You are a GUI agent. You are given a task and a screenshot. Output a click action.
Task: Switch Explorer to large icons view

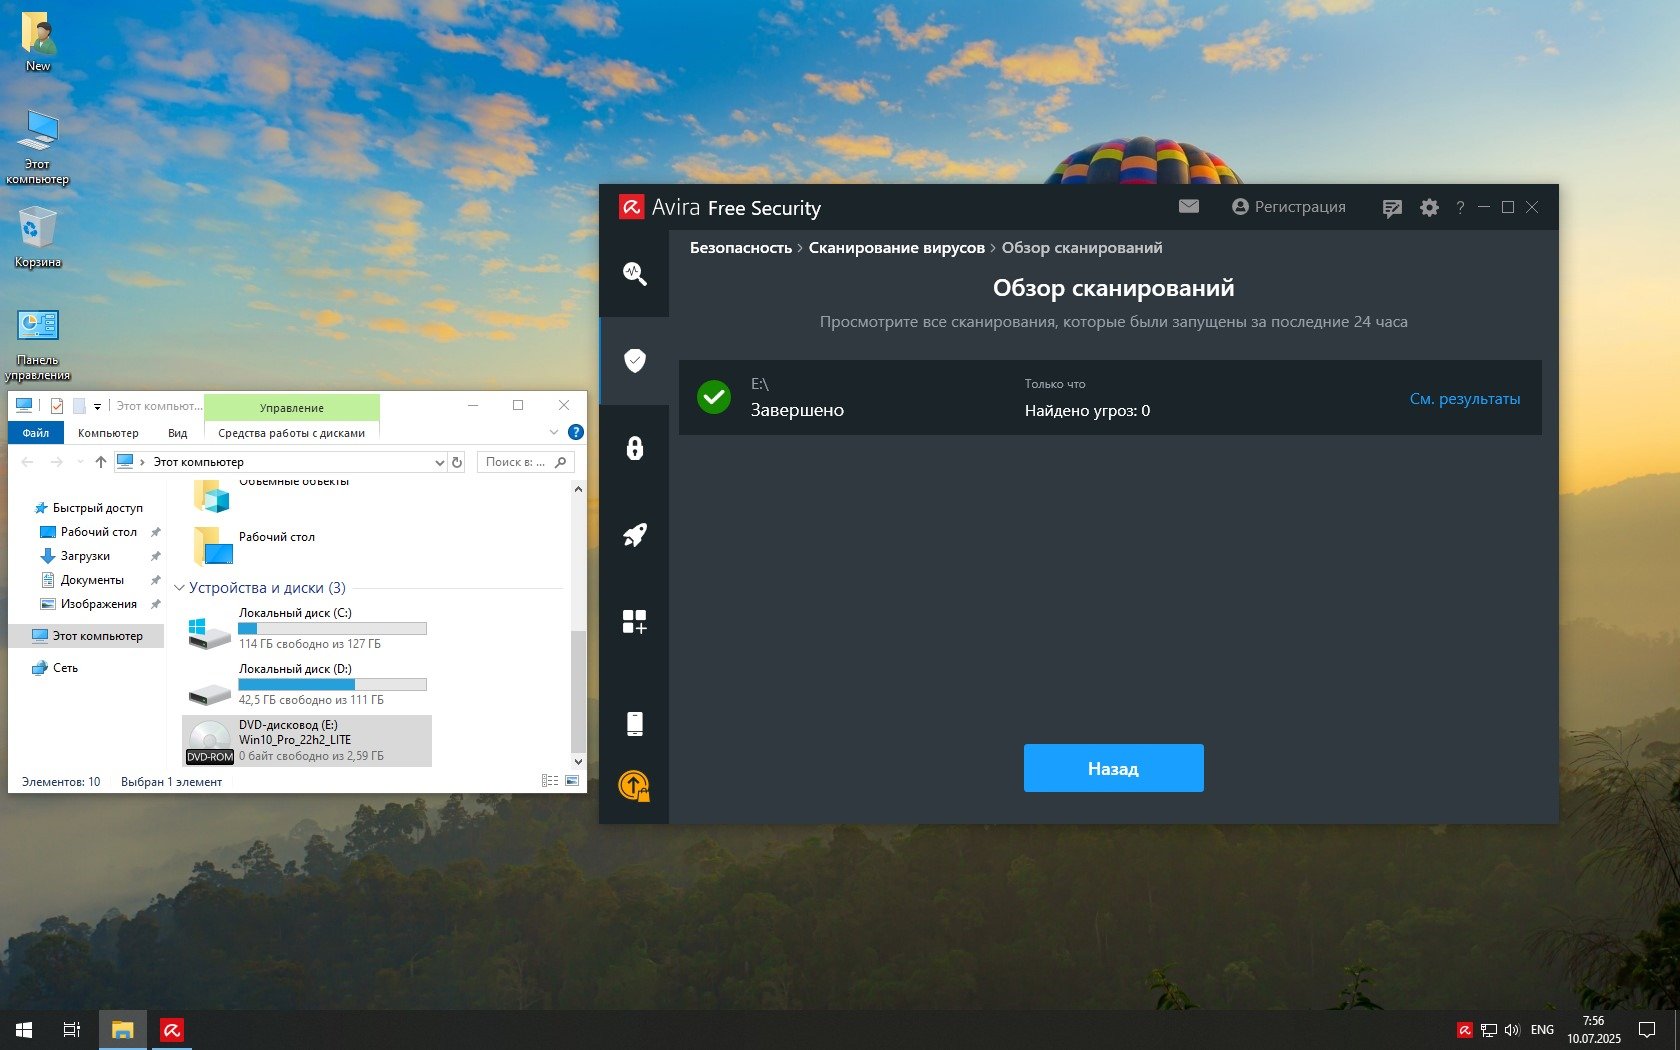tap(572, 781)
